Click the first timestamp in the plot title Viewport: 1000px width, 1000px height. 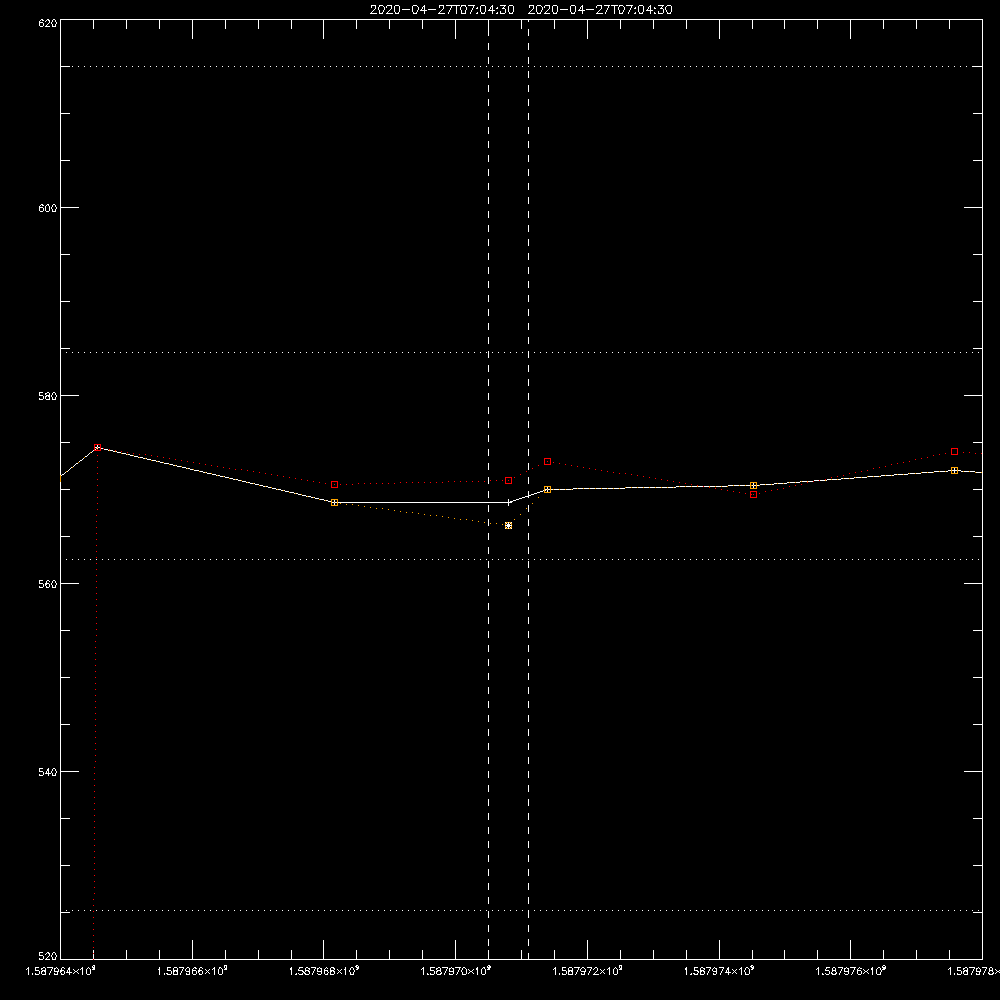pos(442,10)
